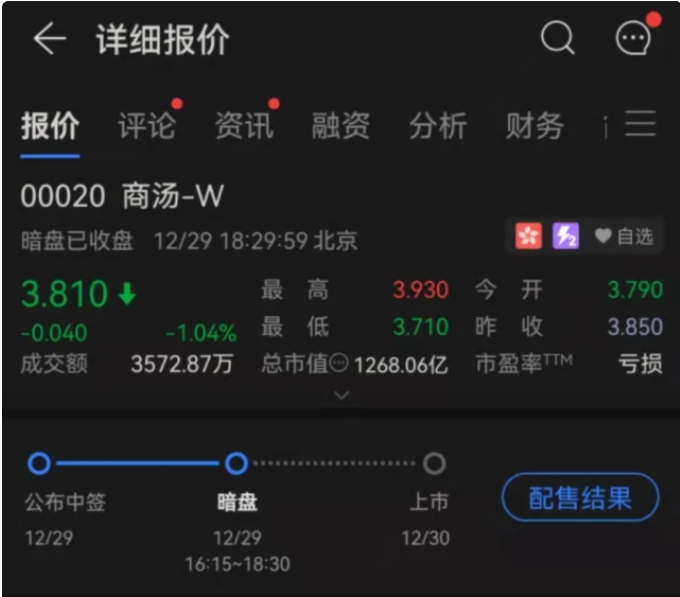Add stock to 自选 watchlist
The image size is (680, 597).
(624, 236)
